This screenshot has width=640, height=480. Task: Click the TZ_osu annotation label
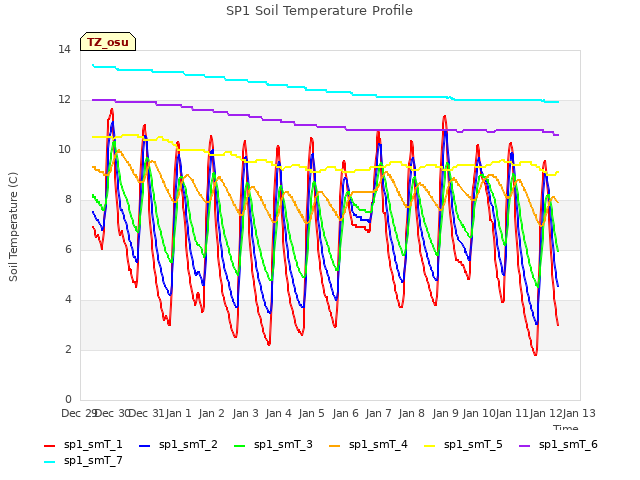(x=108, y=42)
